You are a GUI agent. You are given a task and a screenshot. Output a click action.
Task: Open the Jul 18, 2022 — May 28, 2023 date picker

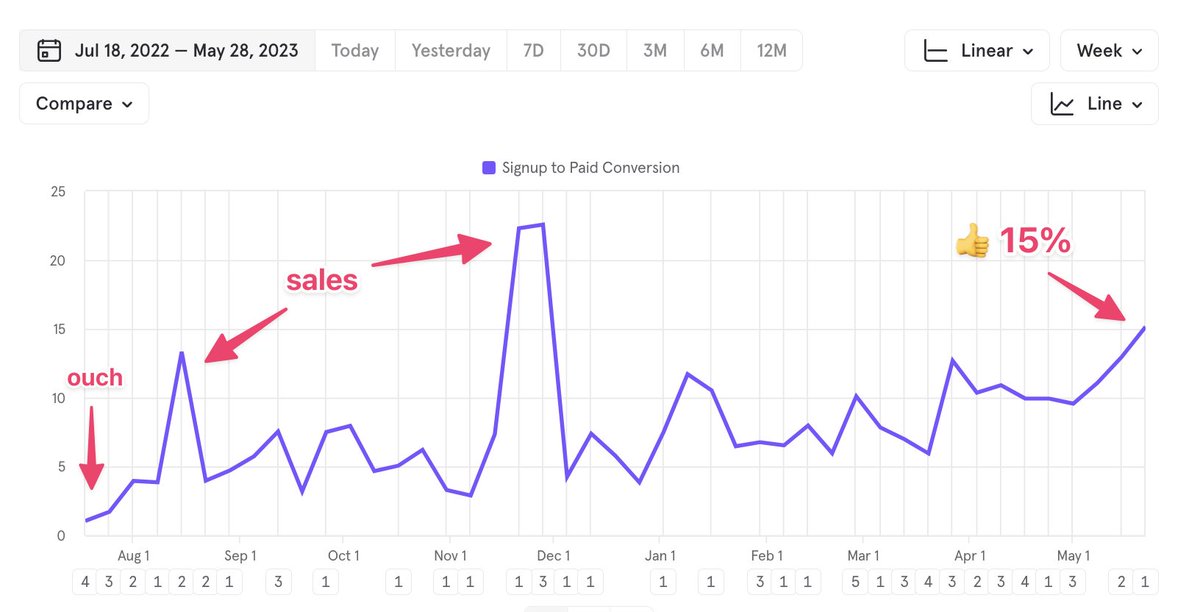[167, 50]
